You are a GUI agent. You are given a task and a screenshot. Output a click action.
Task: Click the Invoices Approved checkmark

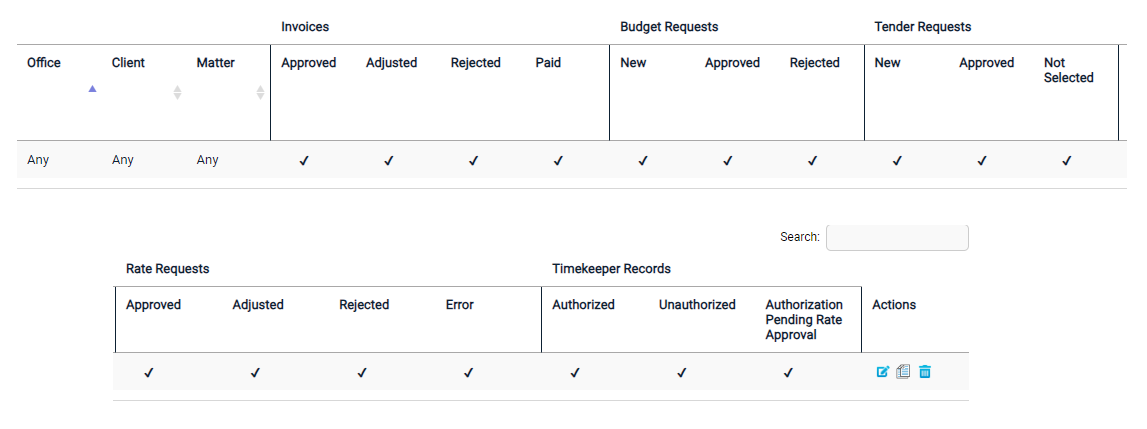pyautogui.click(x=304, y=160)
